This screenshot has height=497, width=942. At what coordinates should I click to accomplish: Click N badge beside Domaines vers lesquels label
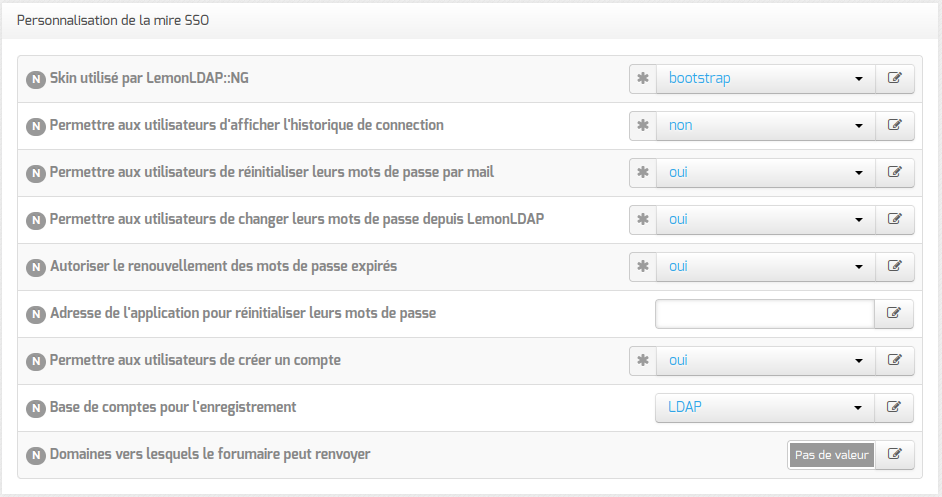click(x=36, y=455)
